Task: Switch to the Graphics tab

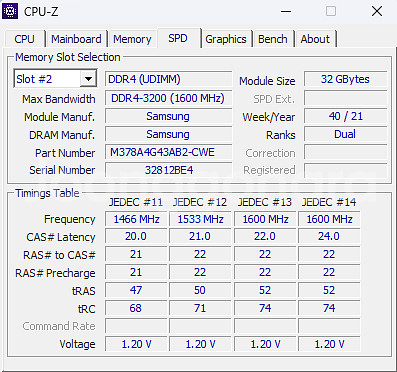Action: pos(226,39)
